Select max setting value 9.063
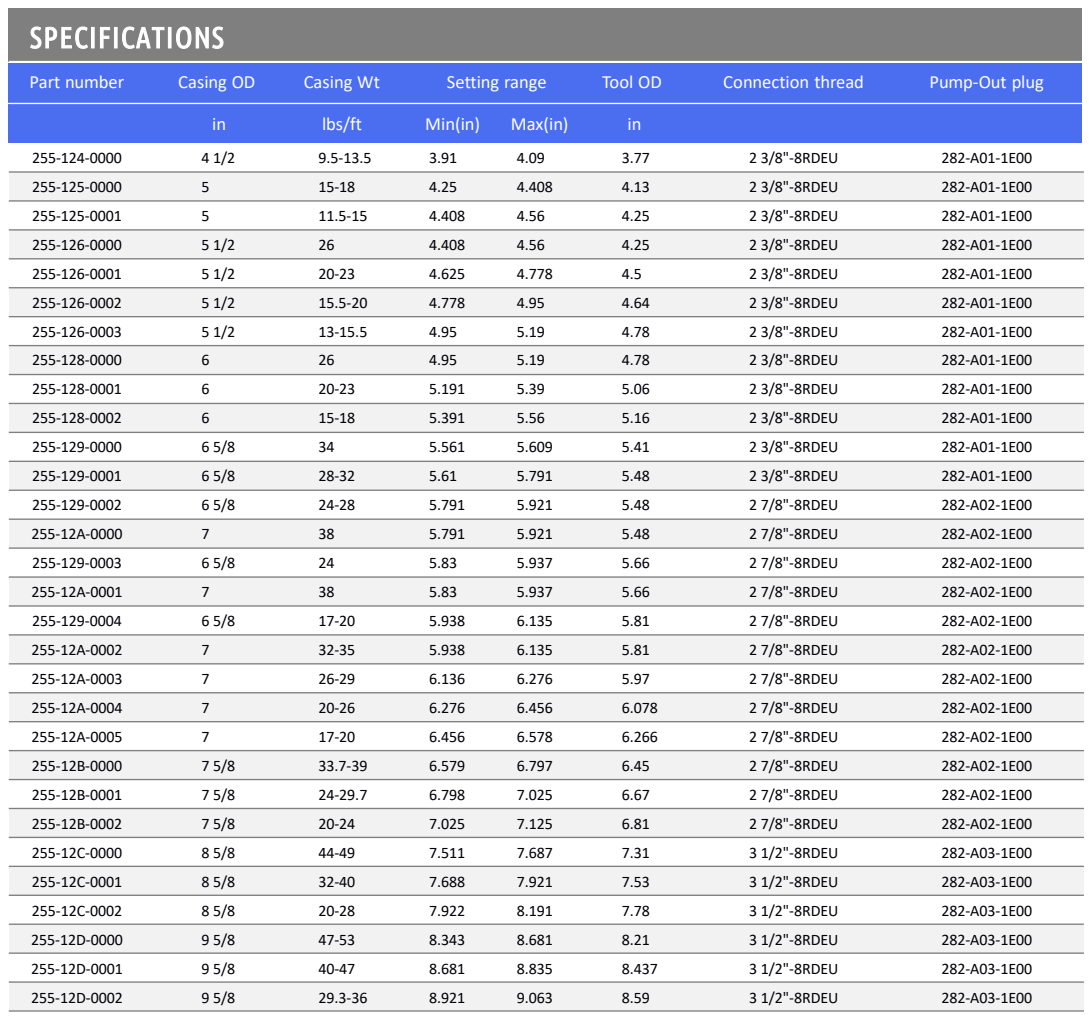 [534, 998]
